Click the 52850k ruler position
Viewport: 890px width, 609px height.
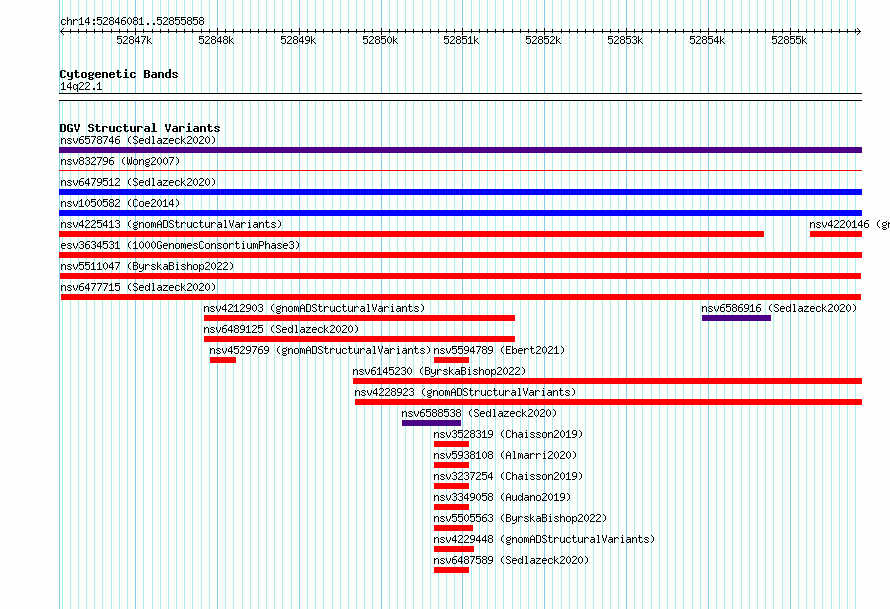(x=380, y=40)
